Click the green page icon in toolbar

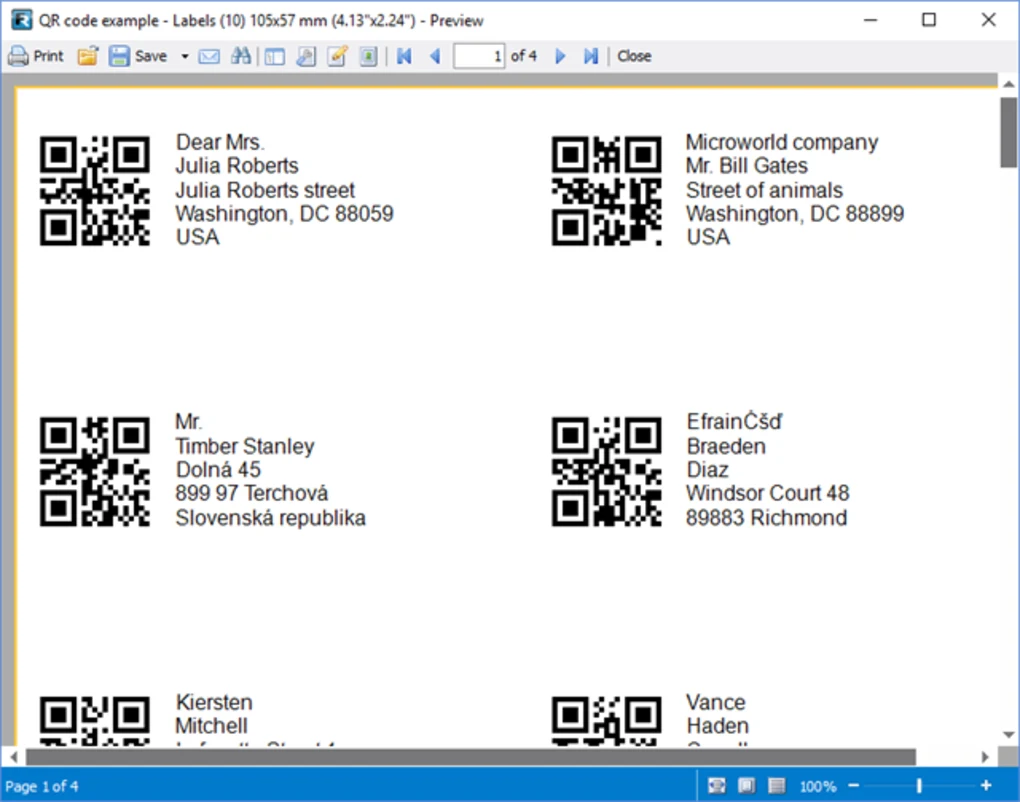coord(368,56)
